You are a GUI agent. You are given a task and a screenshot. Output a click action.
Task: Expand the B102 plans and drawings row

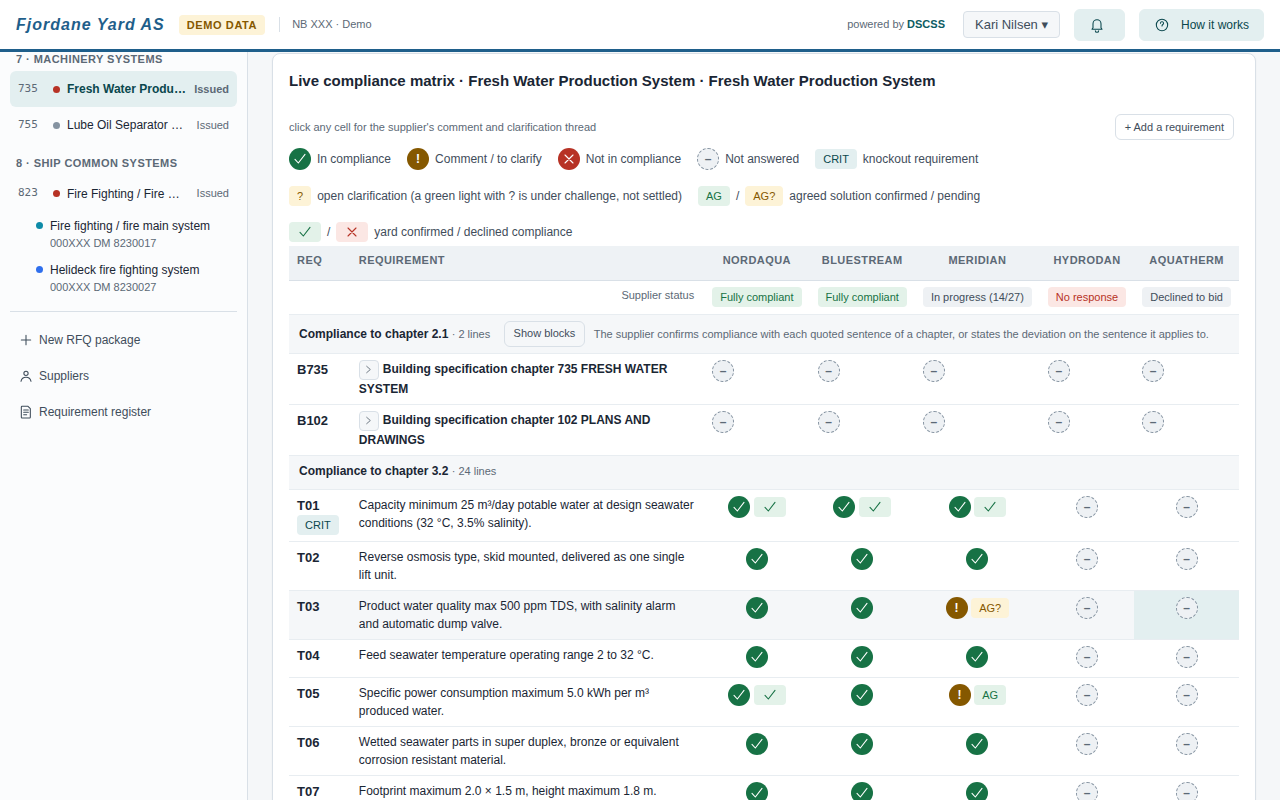click(368, 420)
